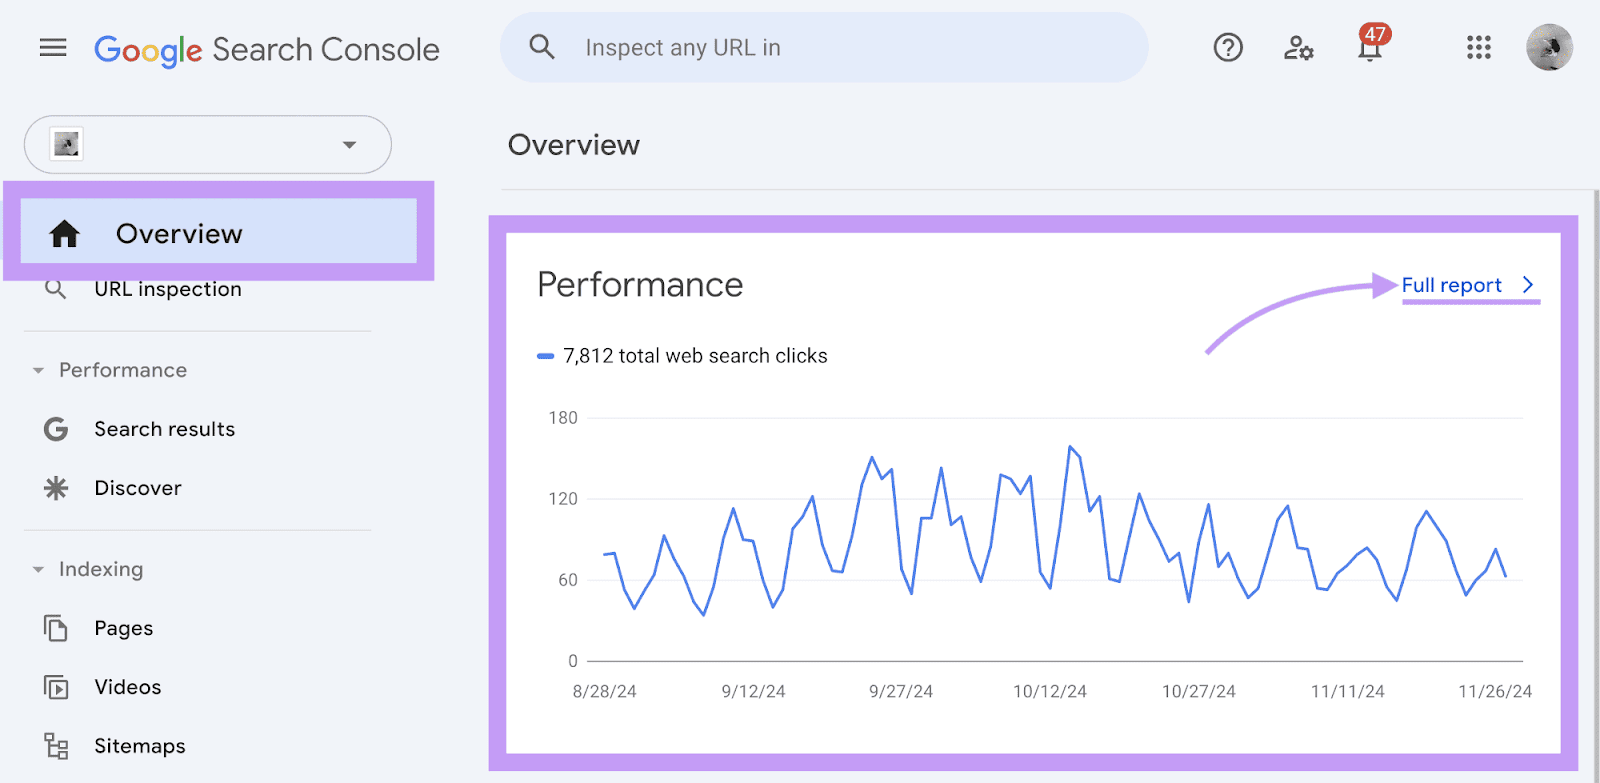This screenshot has width=1600, height=783.
Task: Open the property selector dropdown
Action: tap(208, 144)
